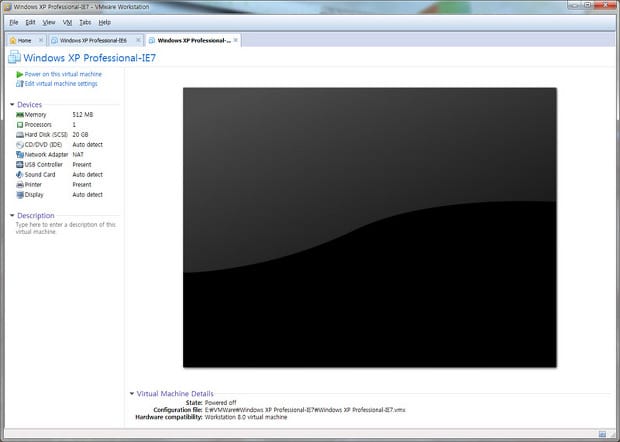Viewport: 620px width, 442px height.
Task: Click the green Power on play icon
Action: [19, 74]
